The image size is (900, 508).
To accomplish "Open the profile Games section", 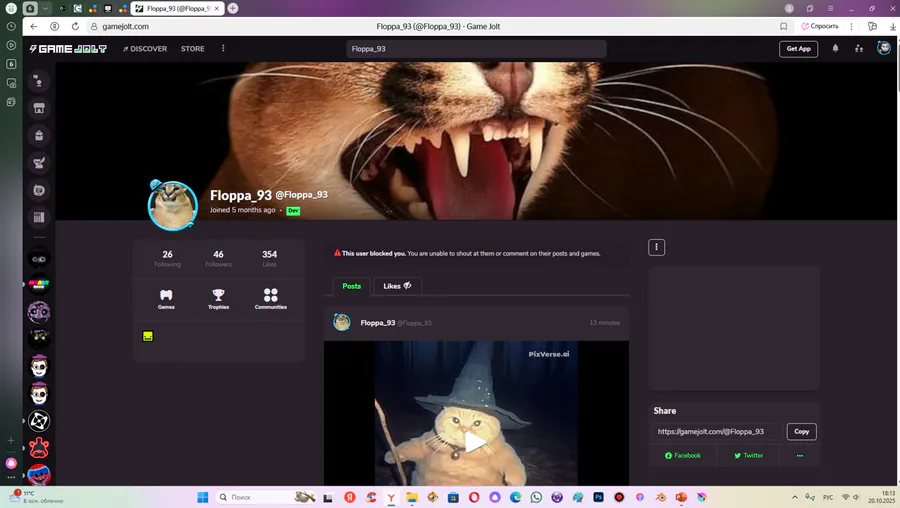I will click(166, 299).
